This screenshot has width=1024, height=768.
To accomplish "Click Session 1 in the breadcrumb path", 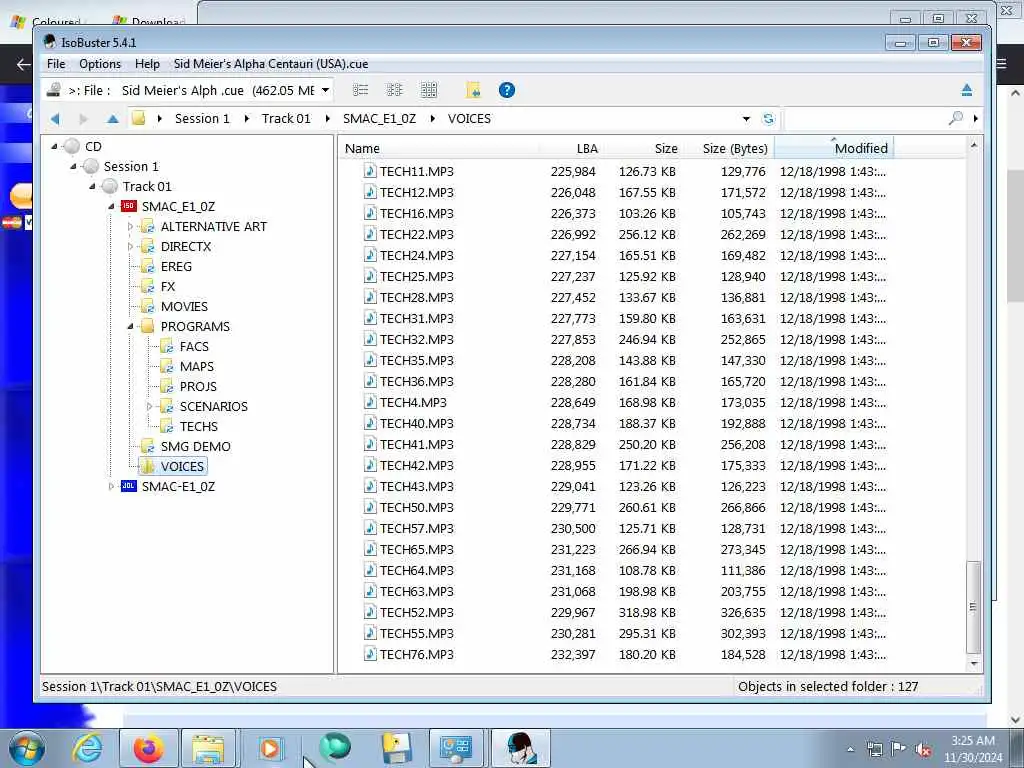I will pyautogui.click(x=202, y=119).
